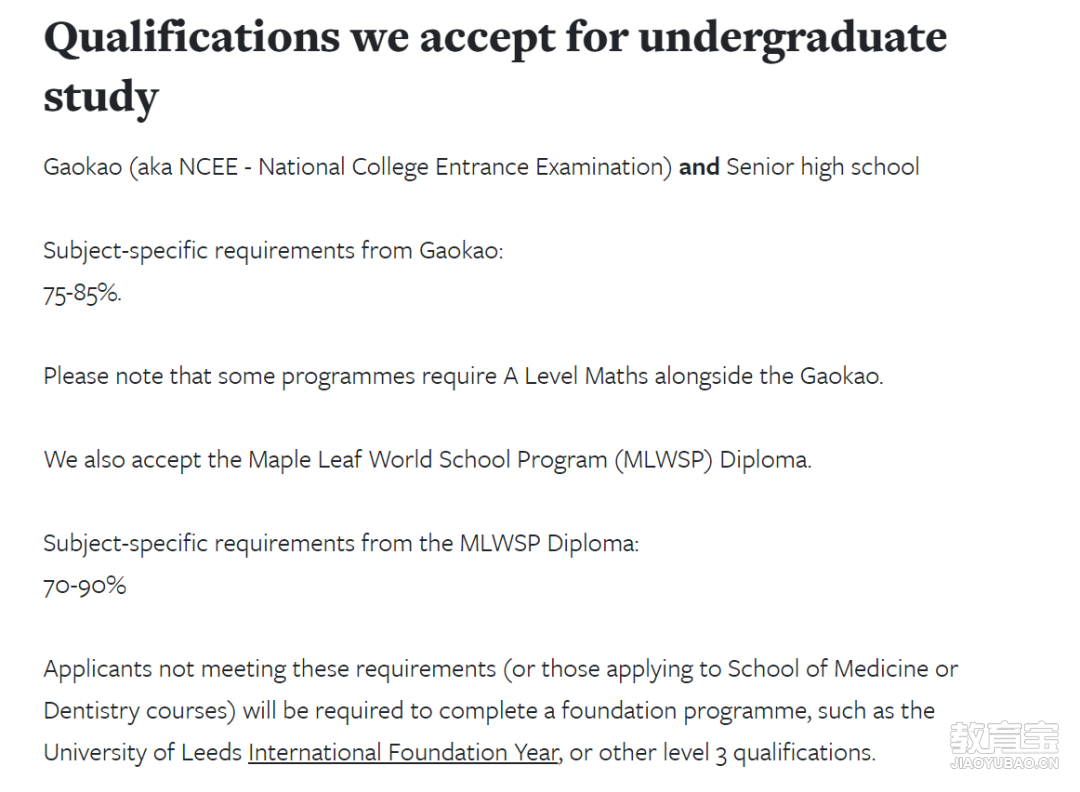Open the International Foundation Year link
The image size is (1080, 792).
tap(402, 752)
